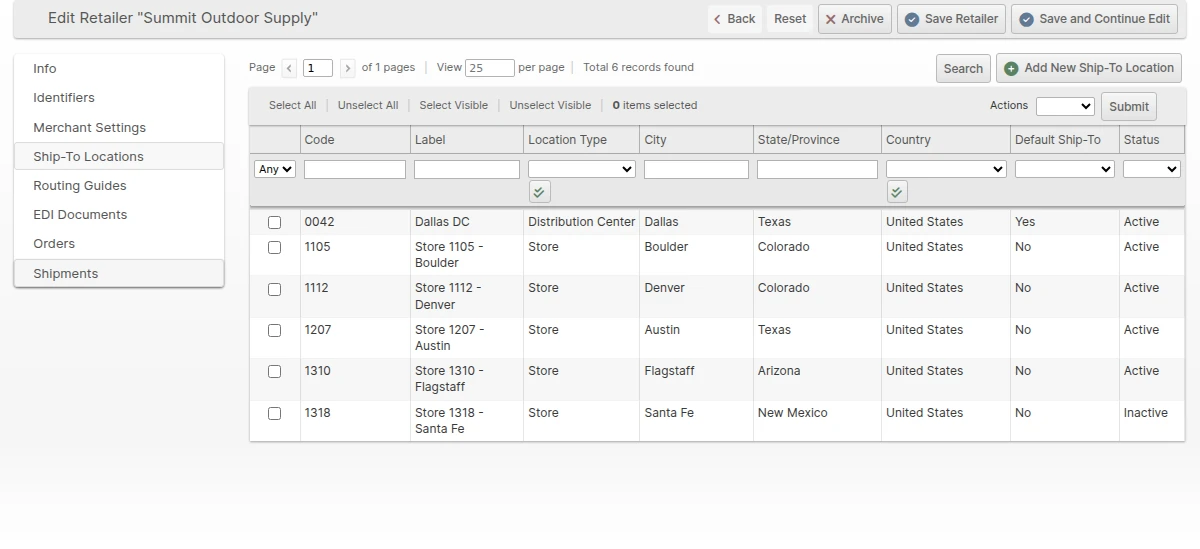Open the Country filter dropdown
1200x549 pixels.
[x=946, y=169]
